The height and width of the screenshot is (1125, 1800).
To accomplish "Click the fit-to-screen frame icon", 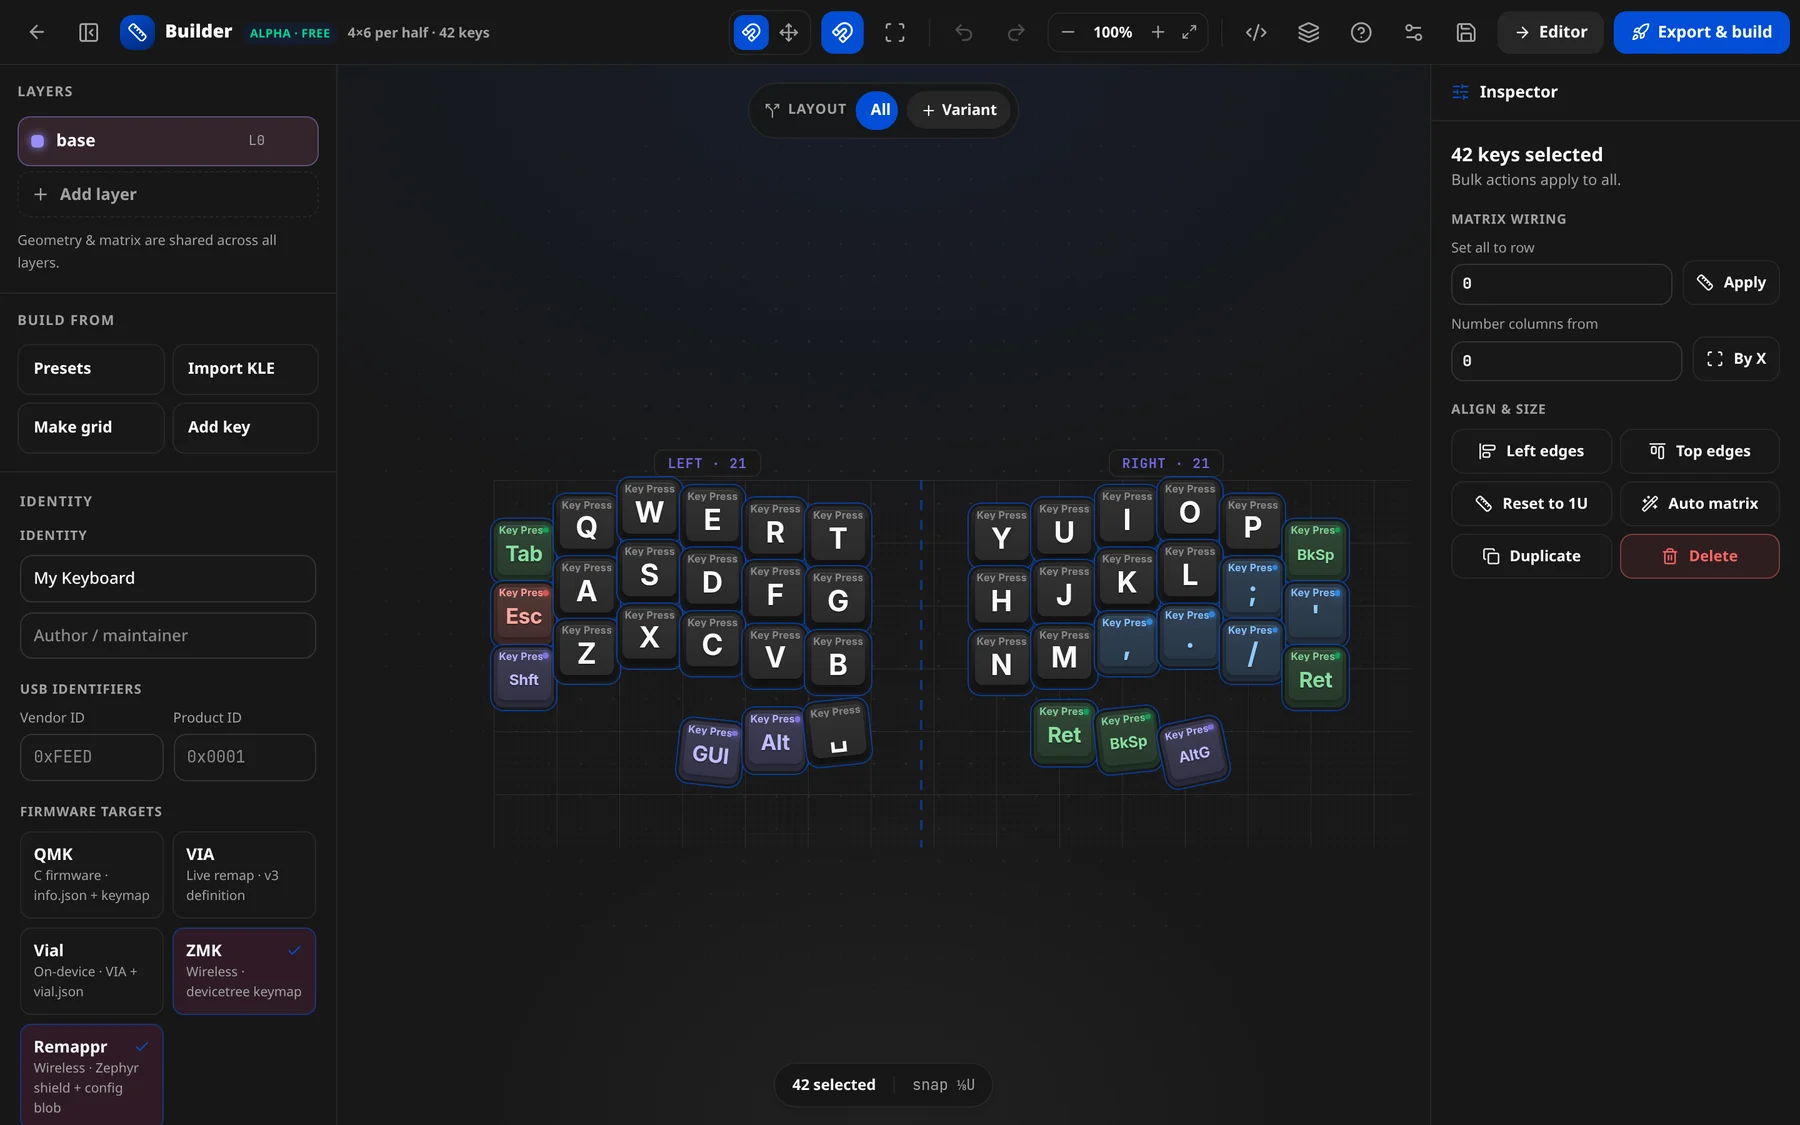I will click(895, 32).
